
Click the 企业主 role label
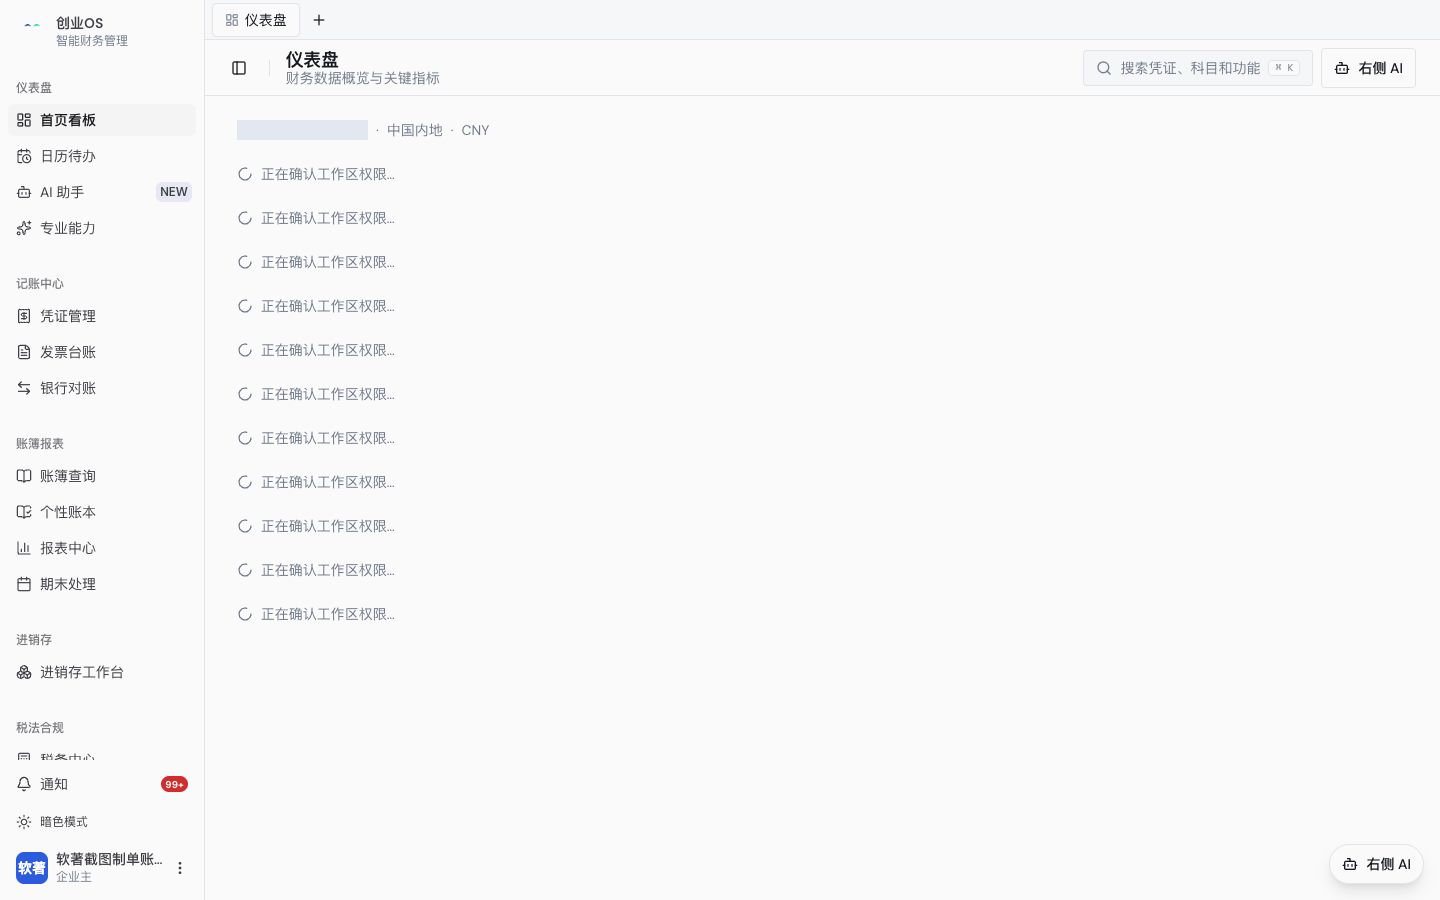(74, 877)
